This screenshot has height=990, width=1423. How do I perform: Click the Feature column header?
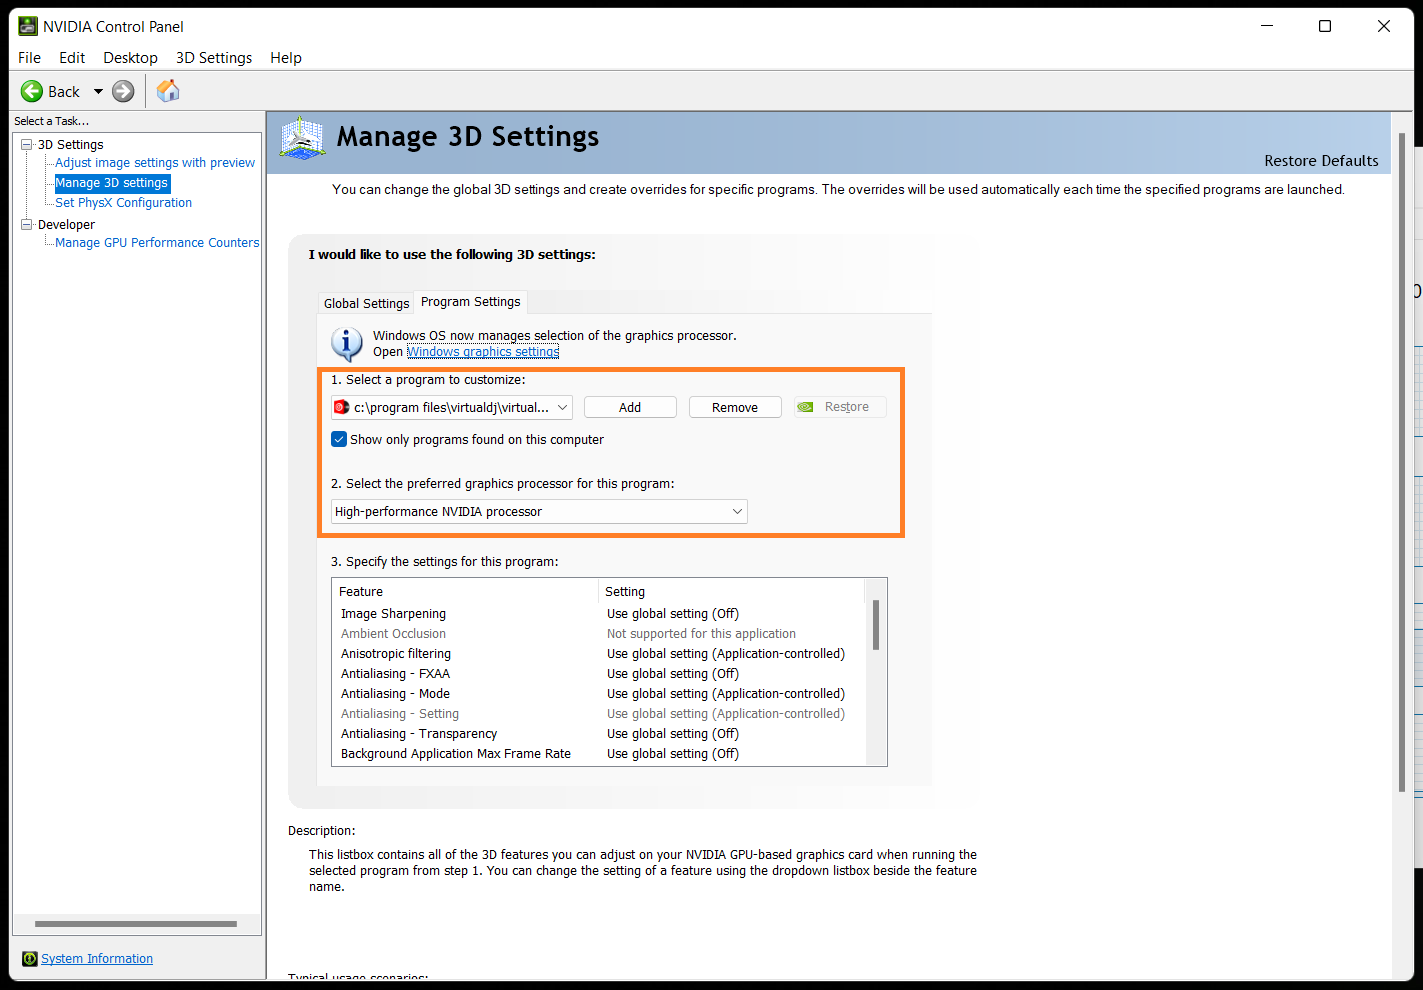465,592
